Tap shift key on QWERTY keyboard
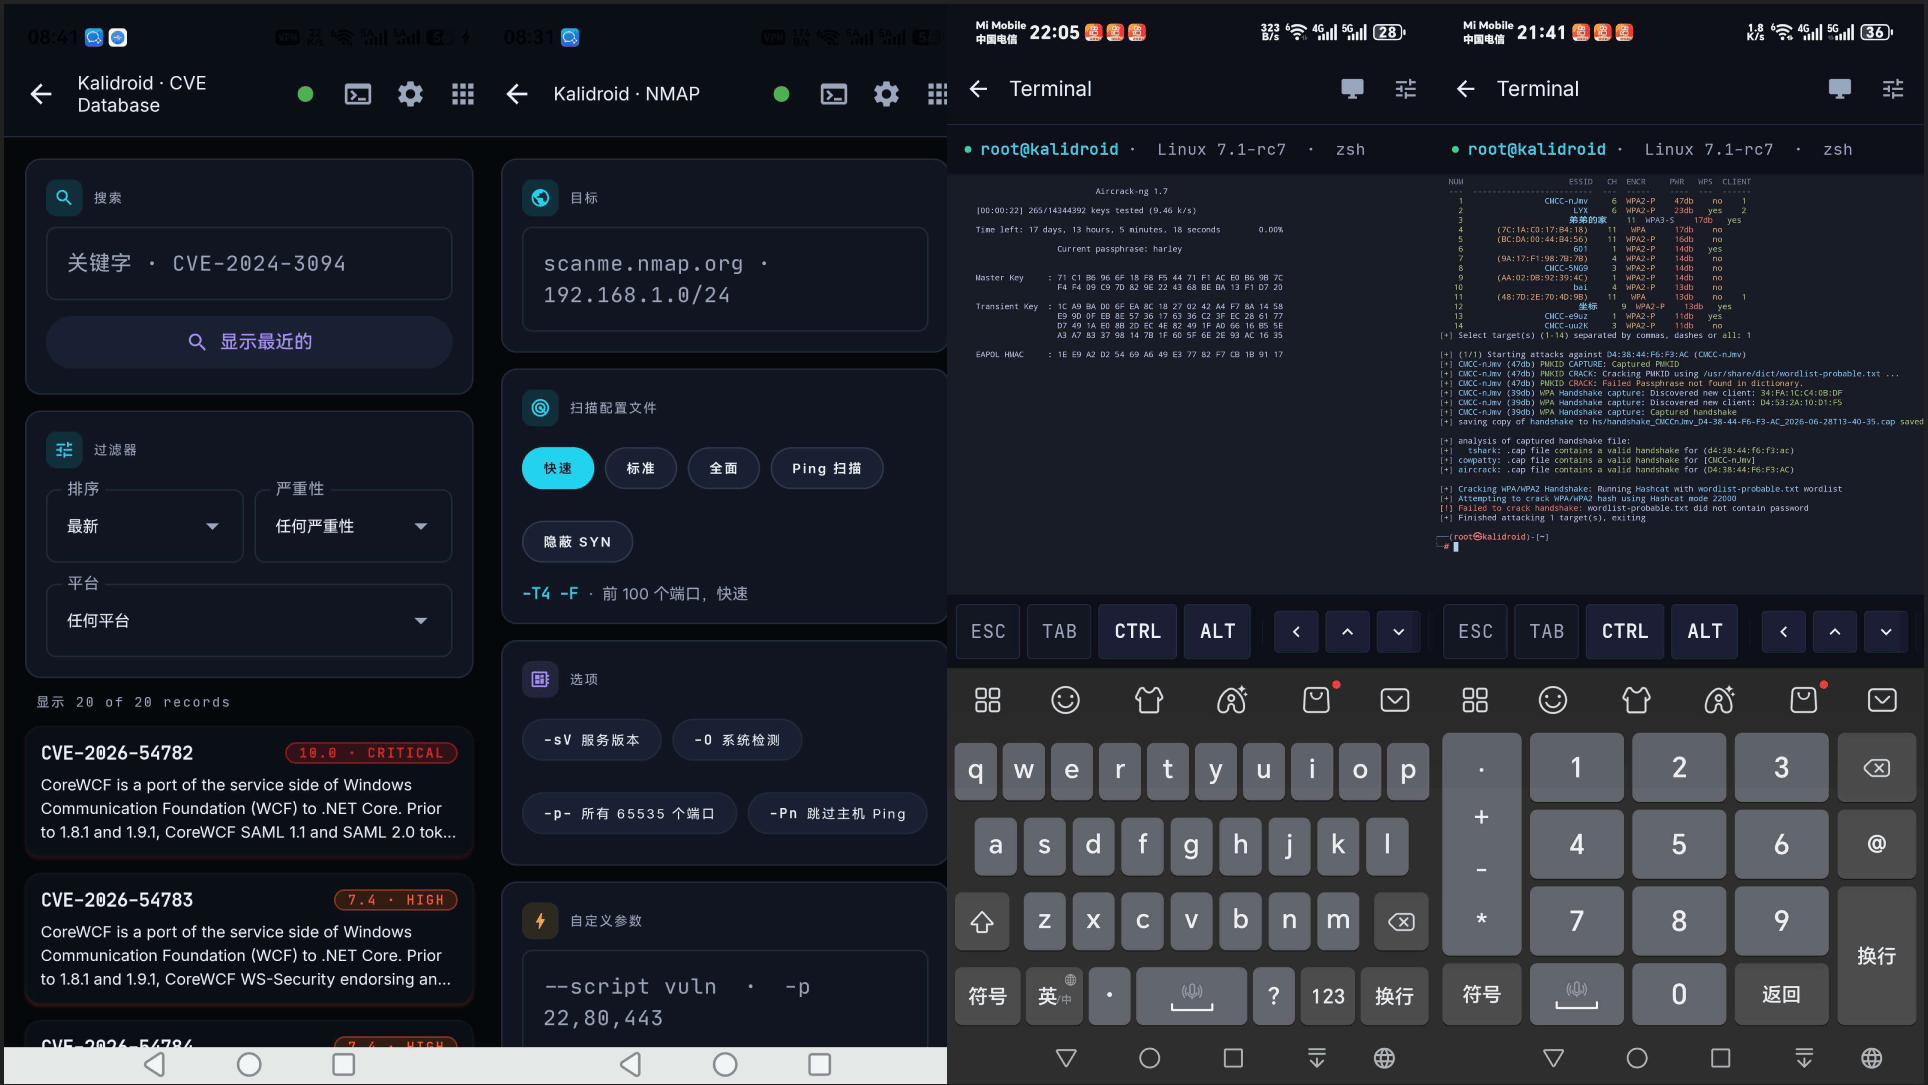Image resolution: width=1928 pixels, height=1085 pixels. tap(982, 921)
